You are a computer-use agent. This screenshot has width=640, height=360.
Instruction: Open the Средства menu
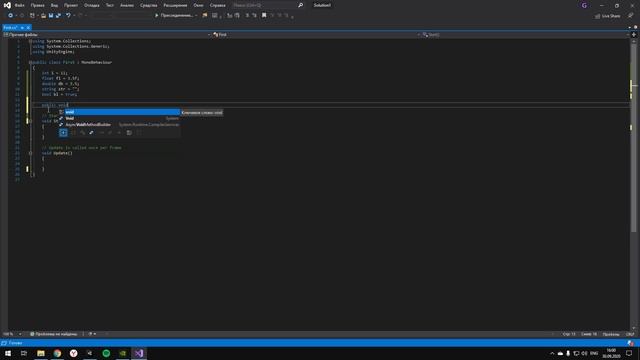pos(149,5)
